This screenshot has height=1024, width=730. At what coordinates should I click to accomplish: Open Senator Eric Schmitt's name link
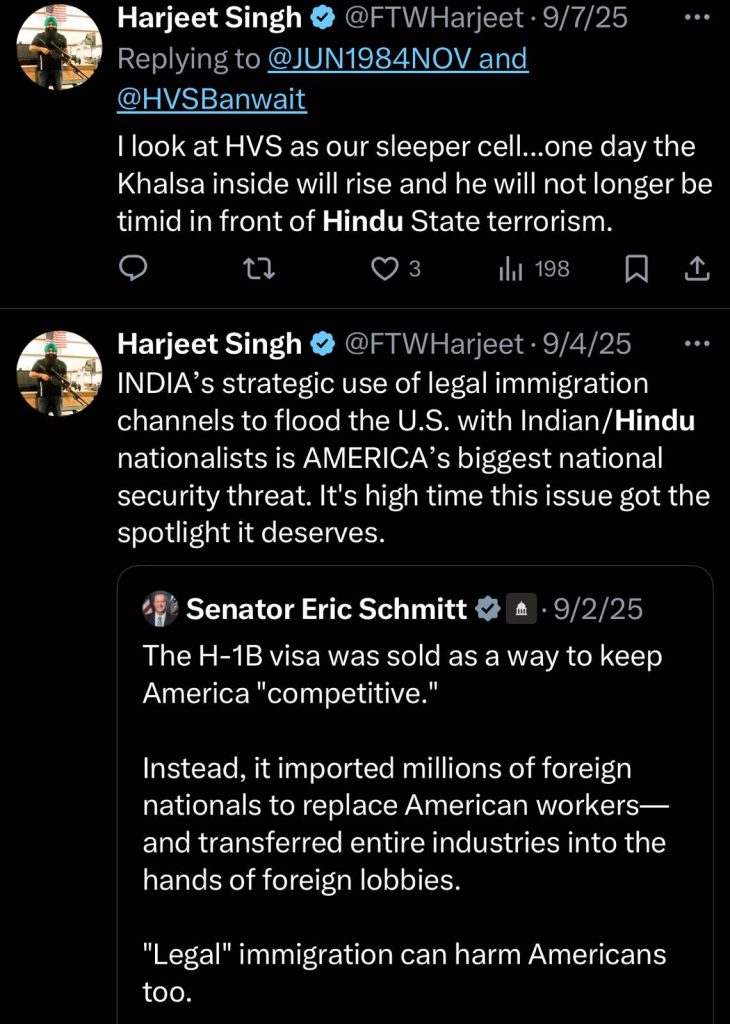(x=327, y=608)
